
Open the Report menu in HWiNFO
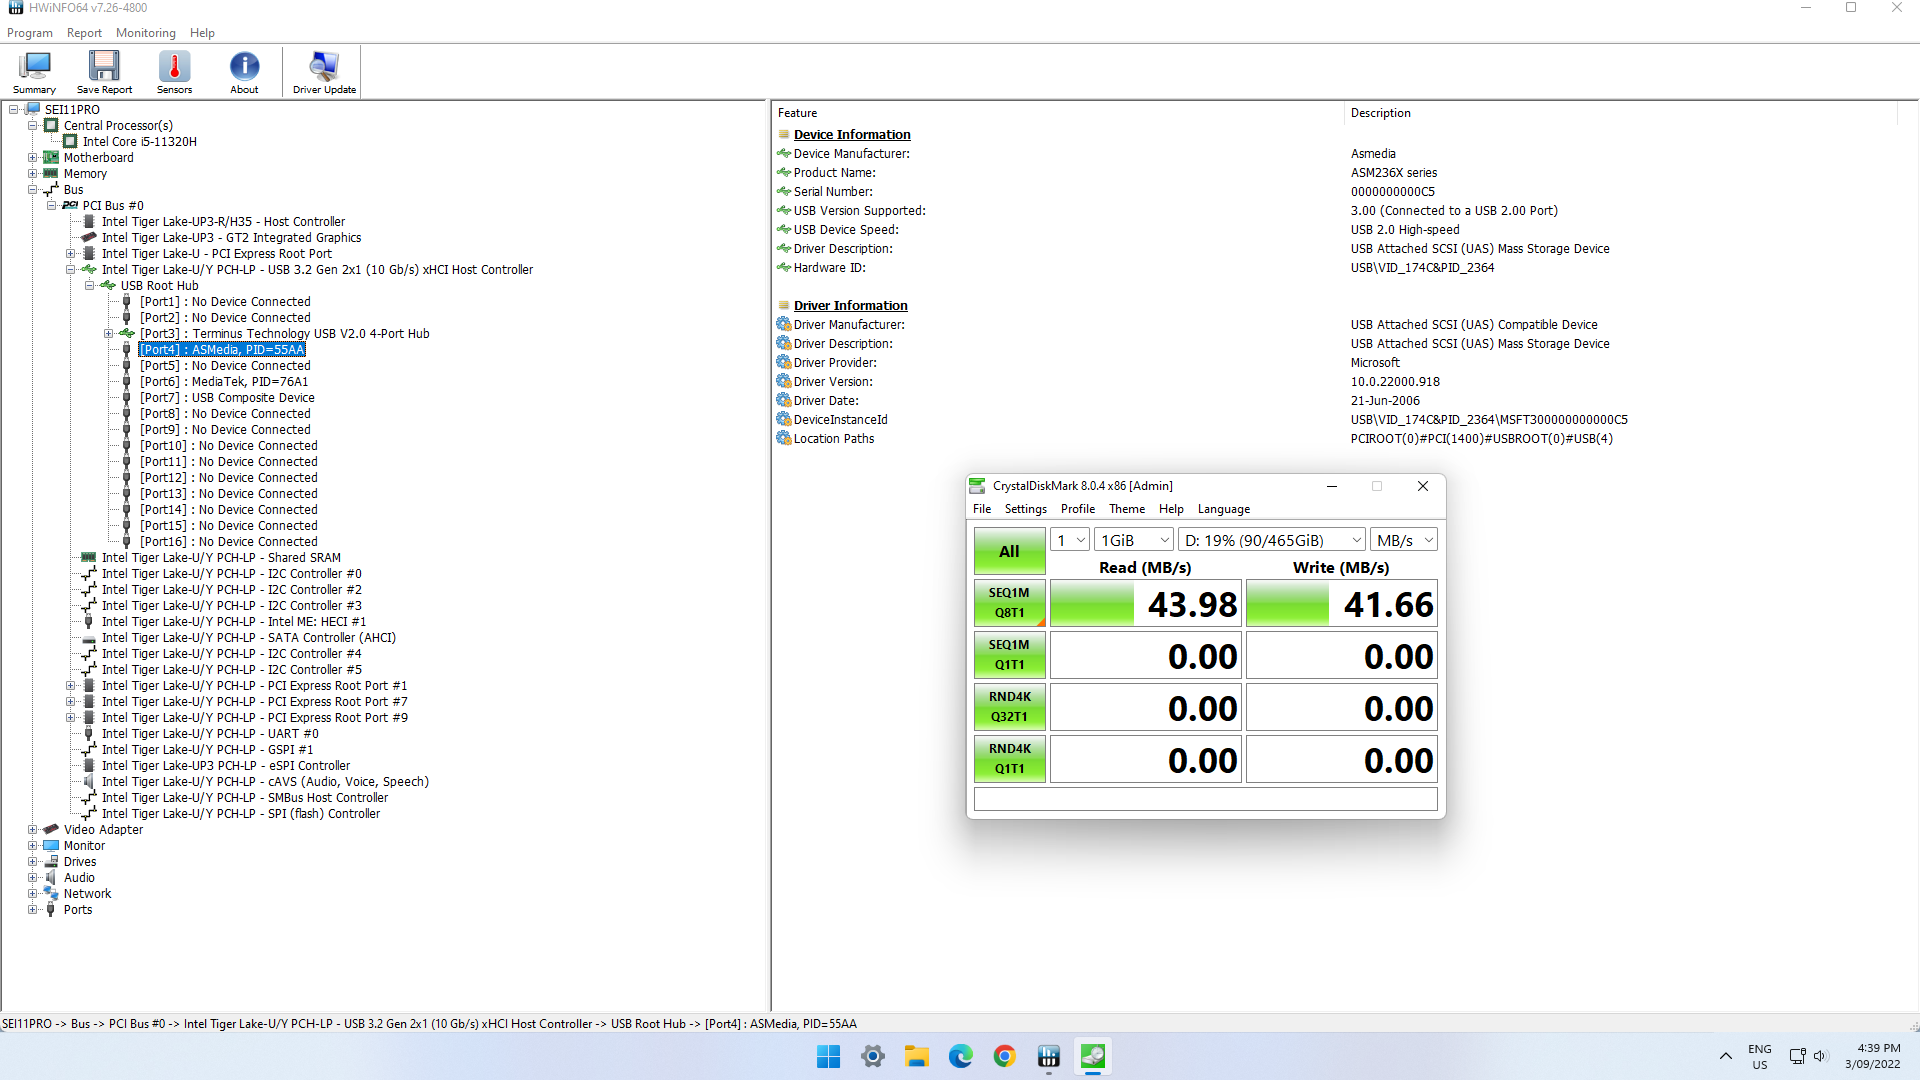pos(84,33)
